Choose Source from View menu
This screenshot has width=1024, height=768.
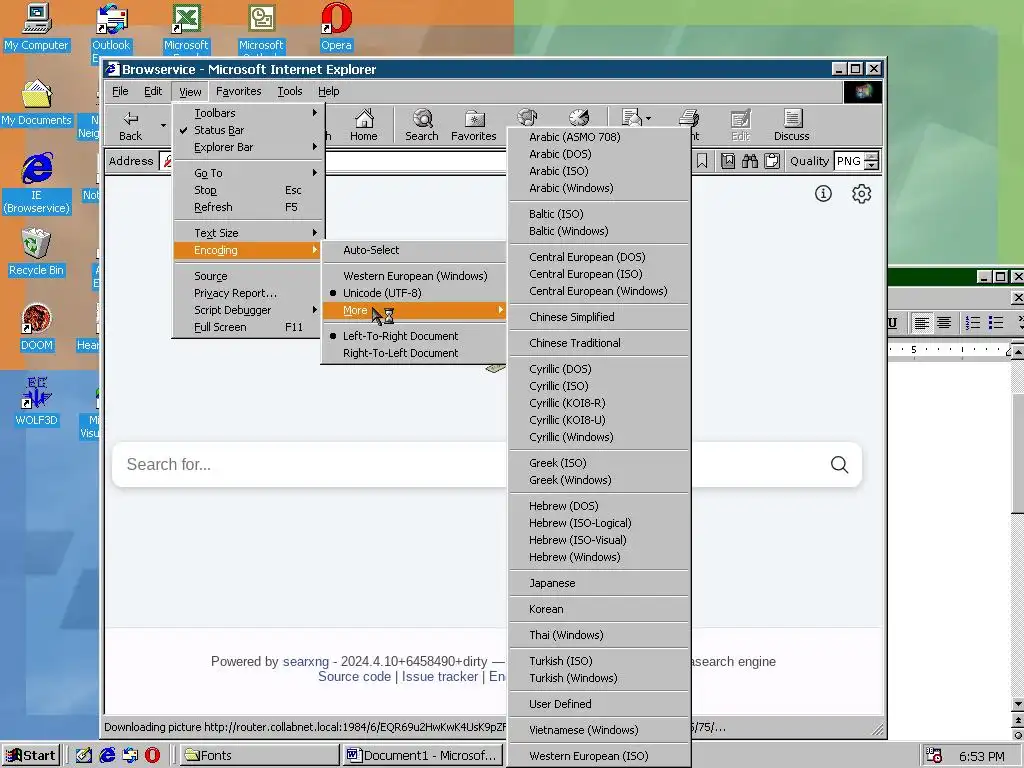pos(248,276)
